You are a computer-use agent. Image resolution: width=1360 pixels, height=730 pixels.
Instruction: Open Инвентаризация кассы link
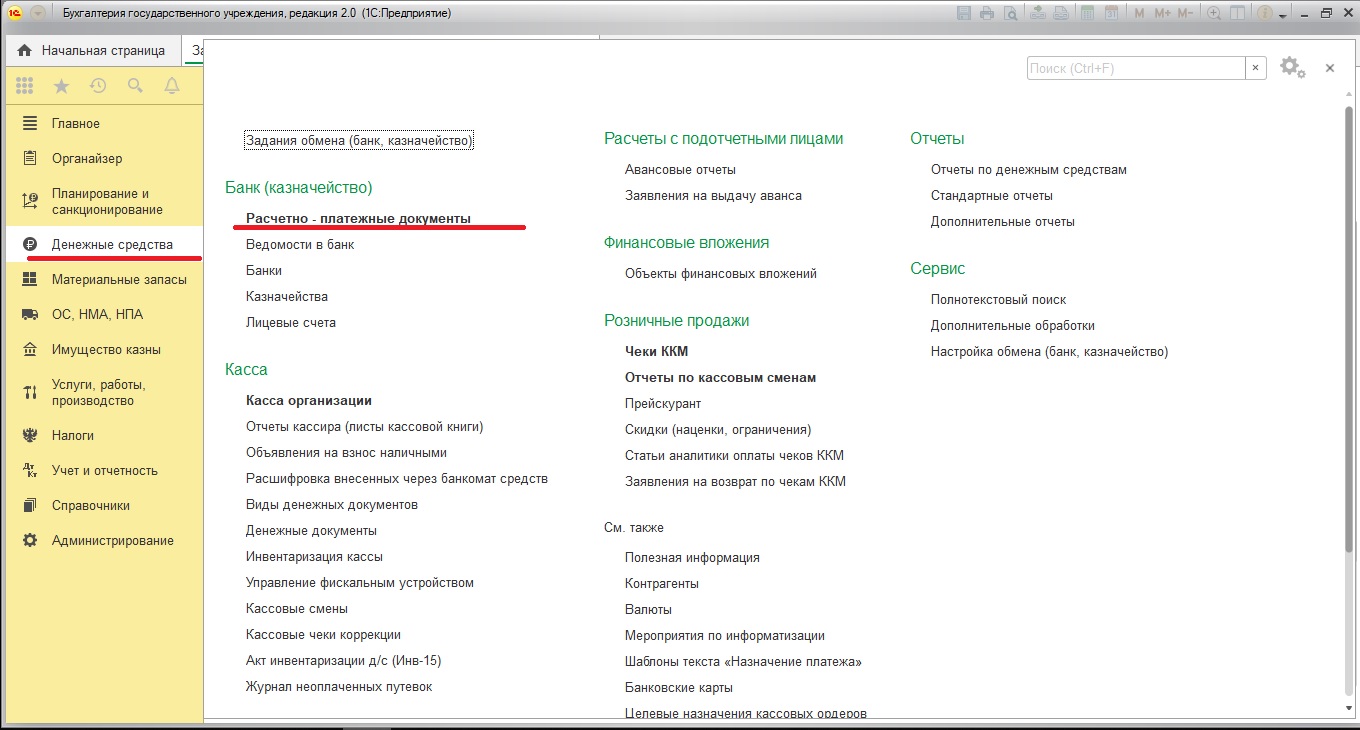(314, 556)
